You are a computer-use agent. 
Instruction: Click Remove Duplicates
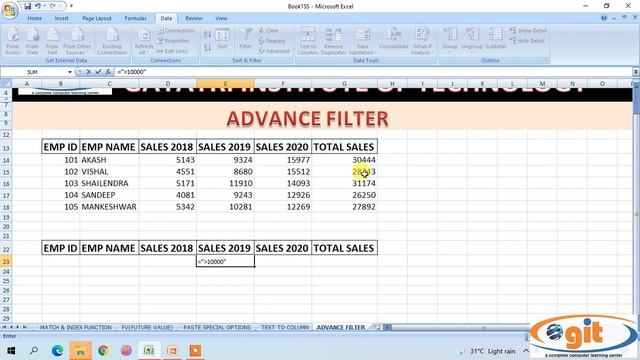tap(333, 41)
